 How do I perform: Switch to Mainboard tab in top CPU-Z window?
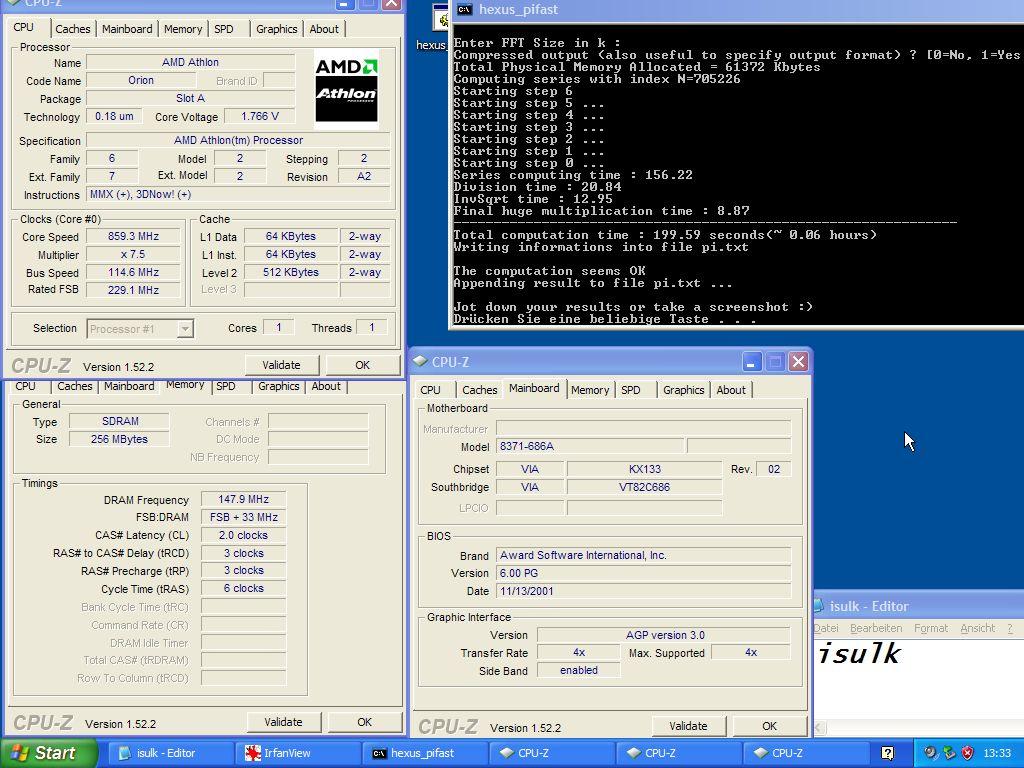tap(127, 29)
